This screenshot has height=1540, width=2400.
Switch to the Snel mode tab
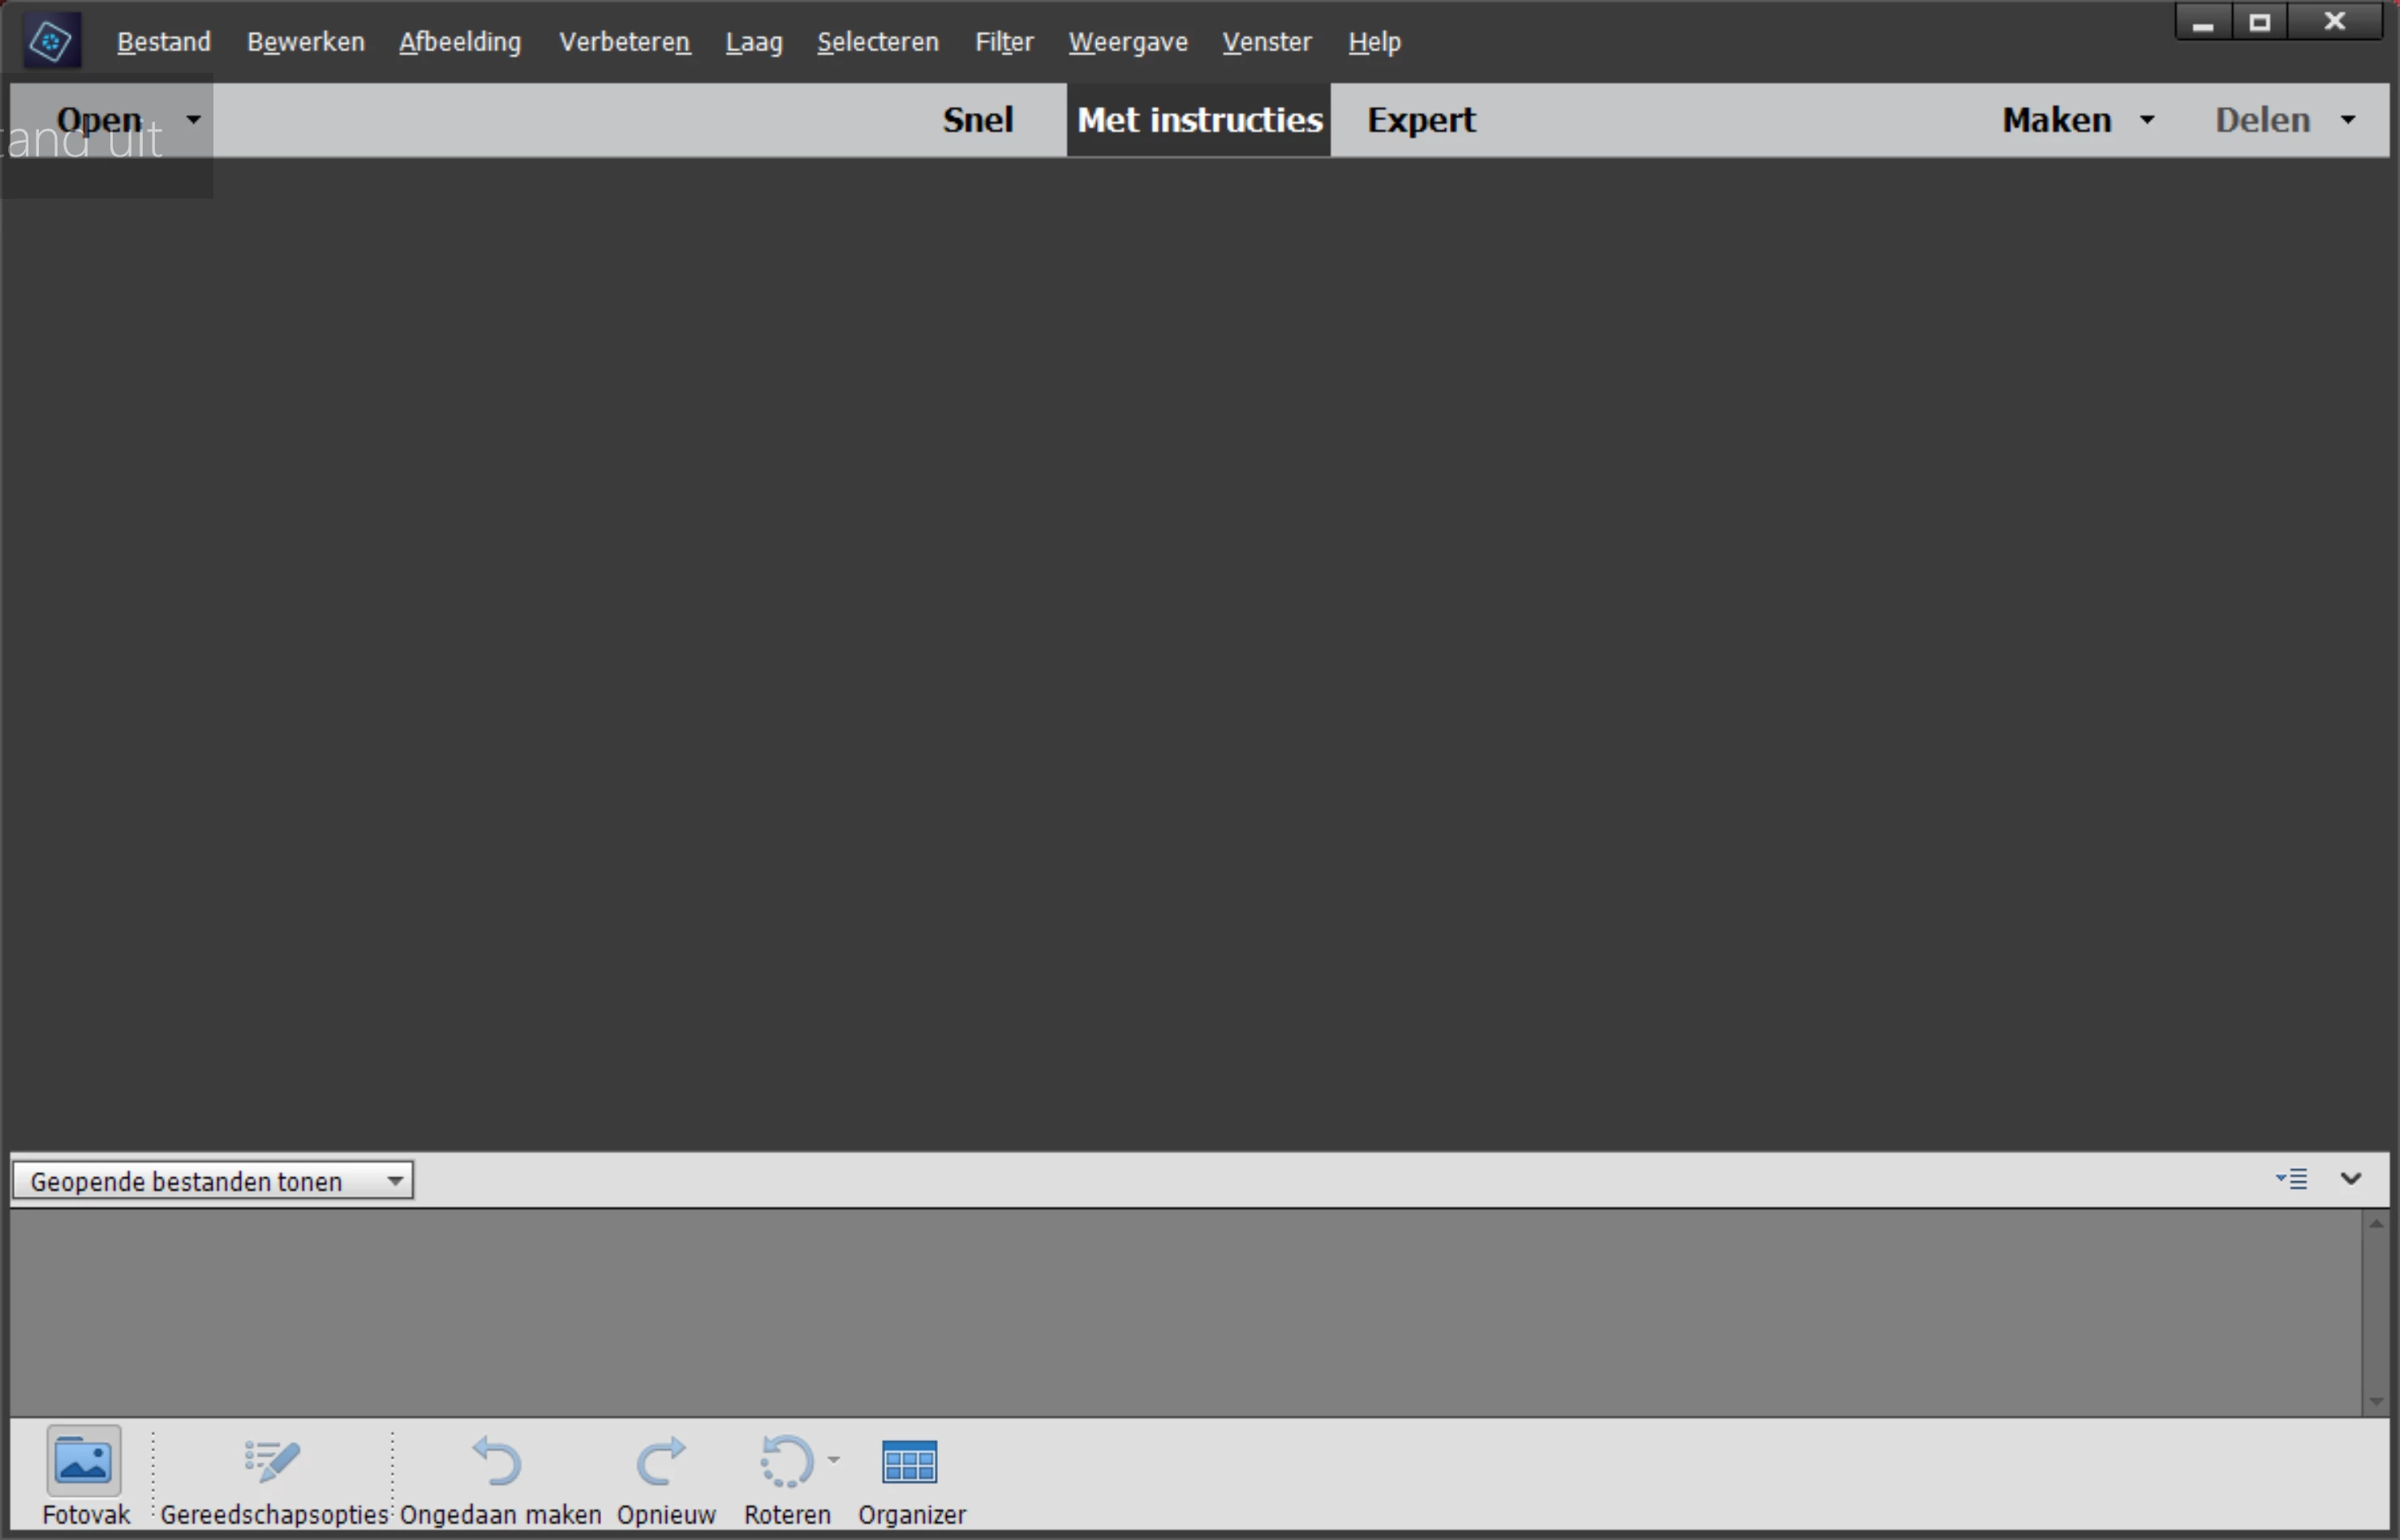click(x=977, y=120)
